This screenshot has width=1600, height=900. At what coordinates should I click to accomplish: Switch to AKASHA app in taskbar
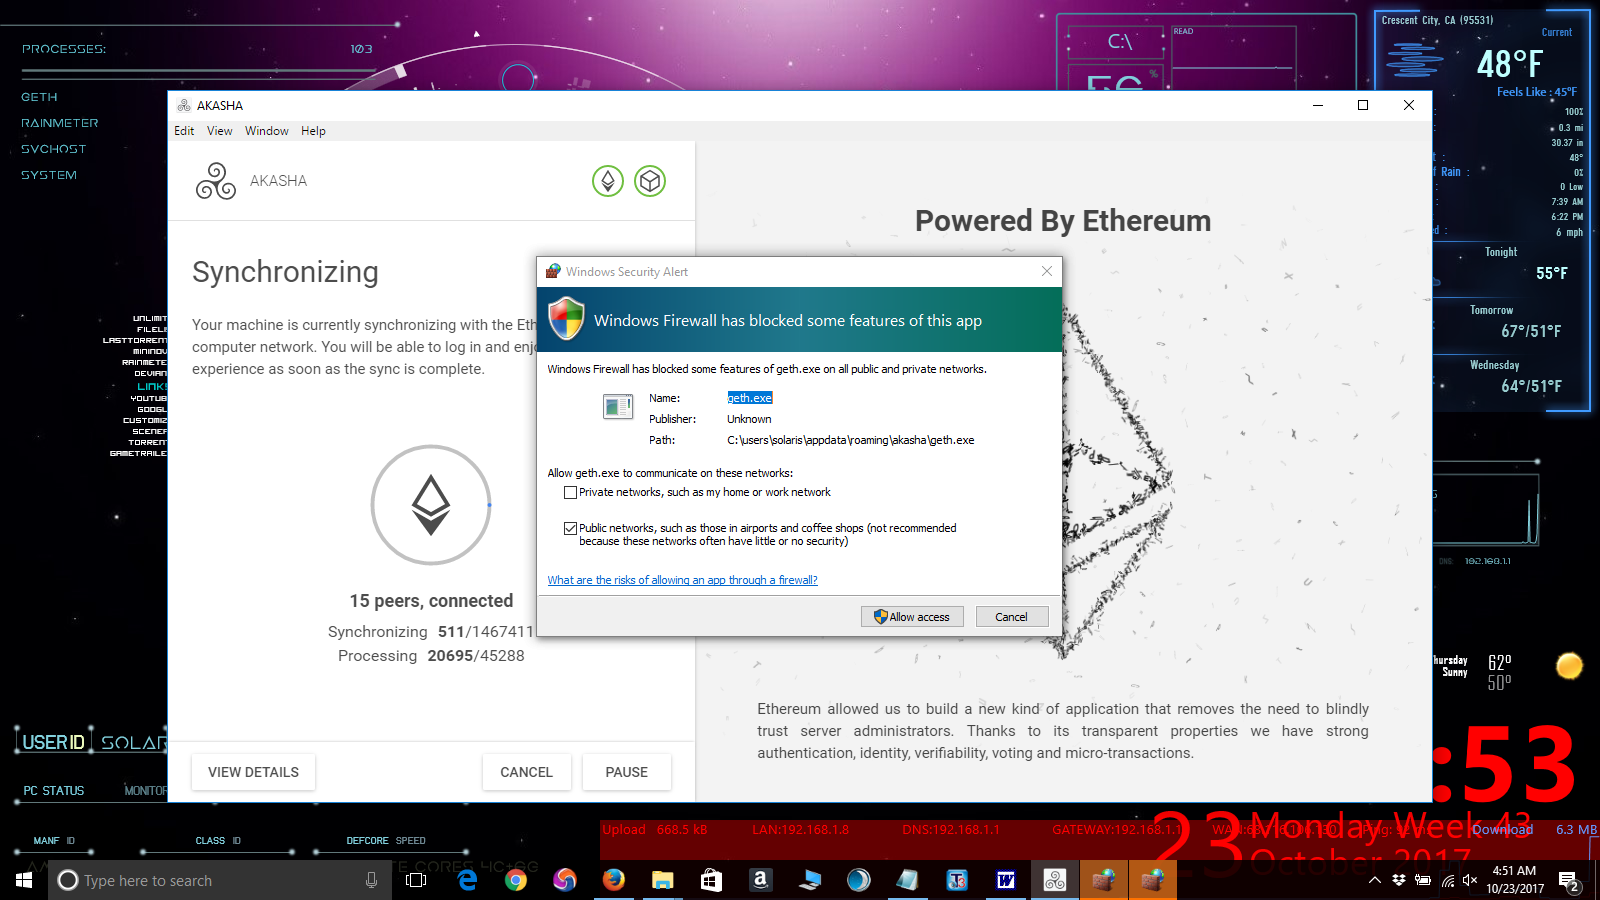pyautogui.click(x=1055, y=880)
